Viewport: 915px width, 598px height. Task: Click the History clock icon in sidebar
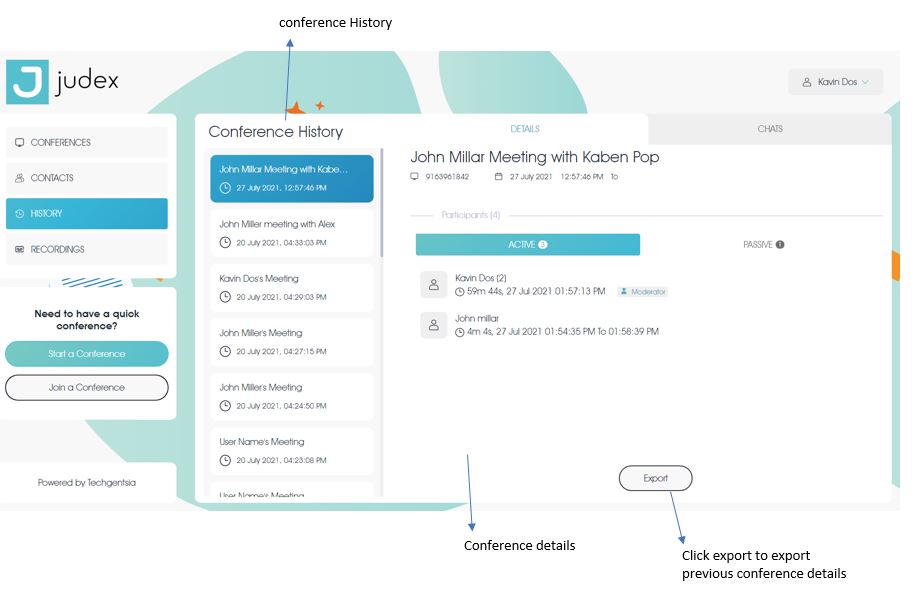pos(20,214)
